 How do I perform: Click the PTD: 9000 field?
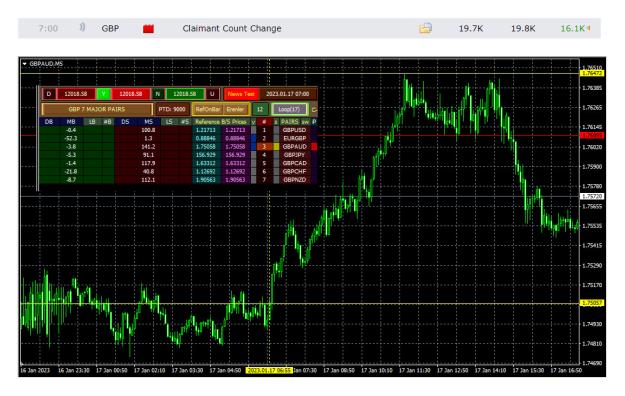point(172,109)
